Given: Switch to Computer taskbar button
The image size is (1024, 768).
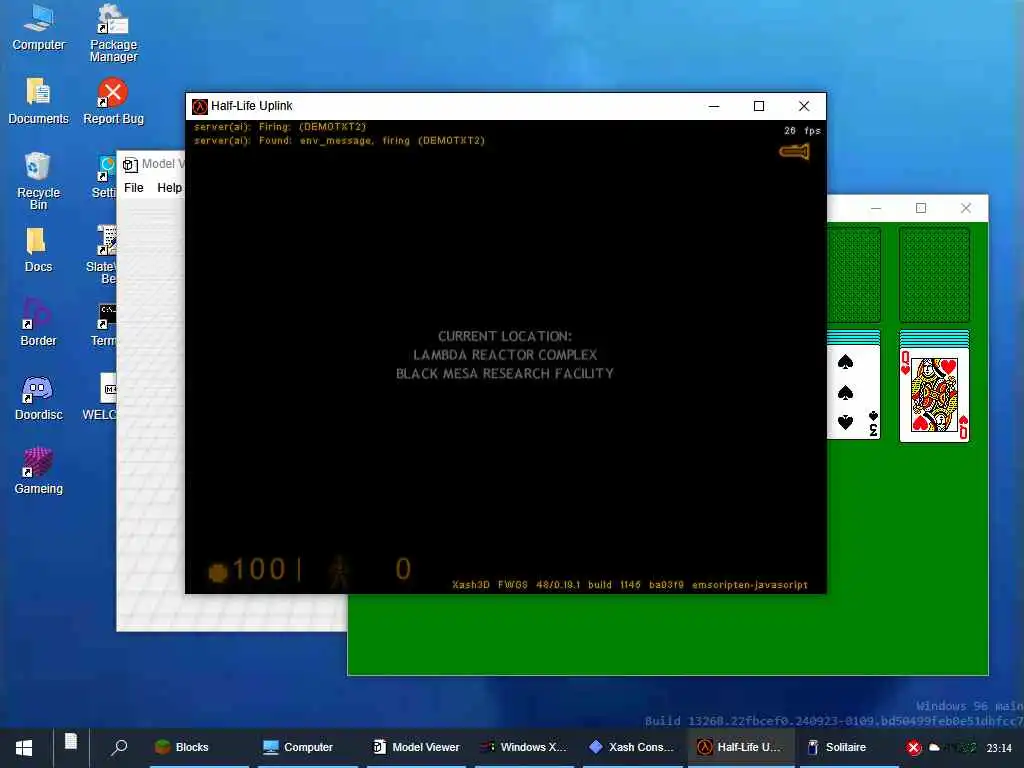Looking at the screenshot, I should coord(308,747).
